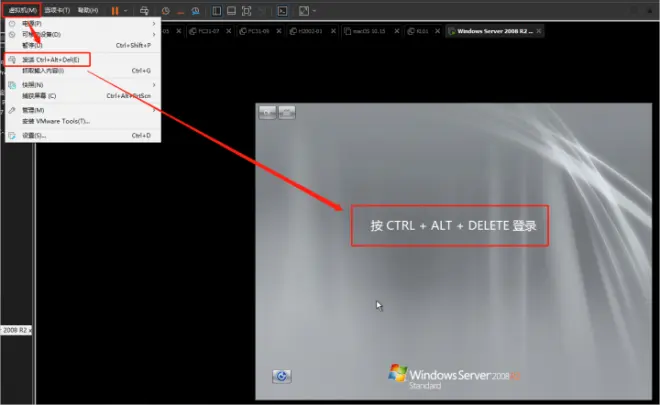Viewport: 660px width, 405px height.
Task: Switch to the macOS 10.15 tab
Action: (369, 31)
